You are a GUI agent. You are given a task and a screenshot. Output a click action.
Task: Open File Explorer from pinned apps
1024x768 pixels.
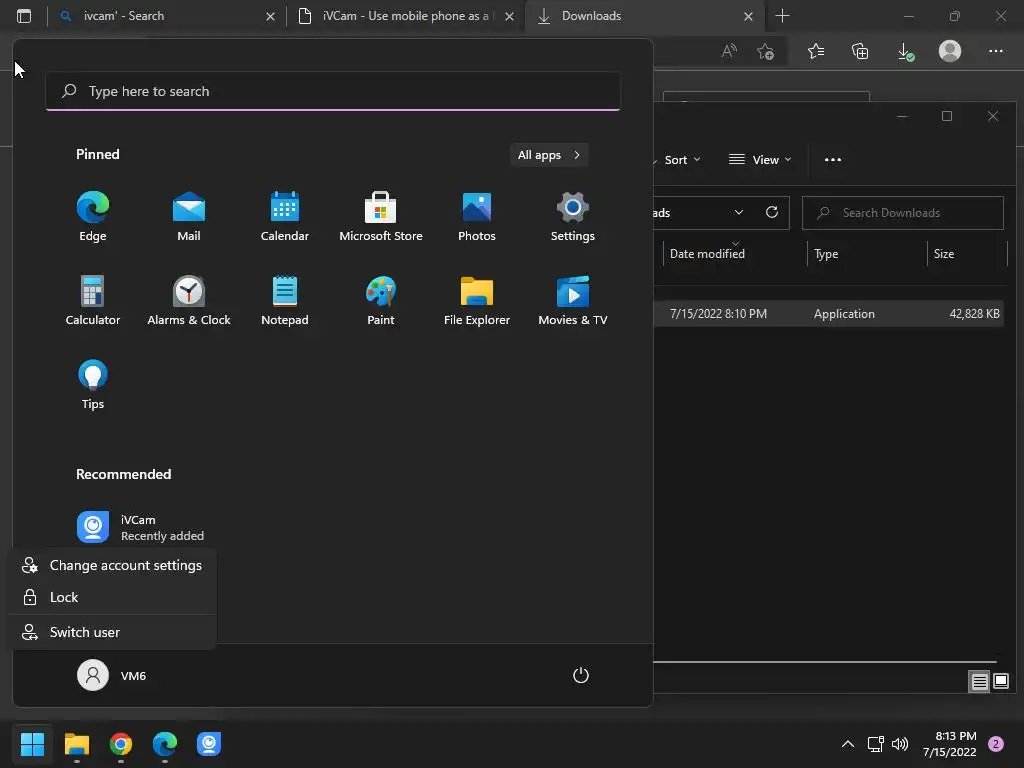click(x=477, y=300)
